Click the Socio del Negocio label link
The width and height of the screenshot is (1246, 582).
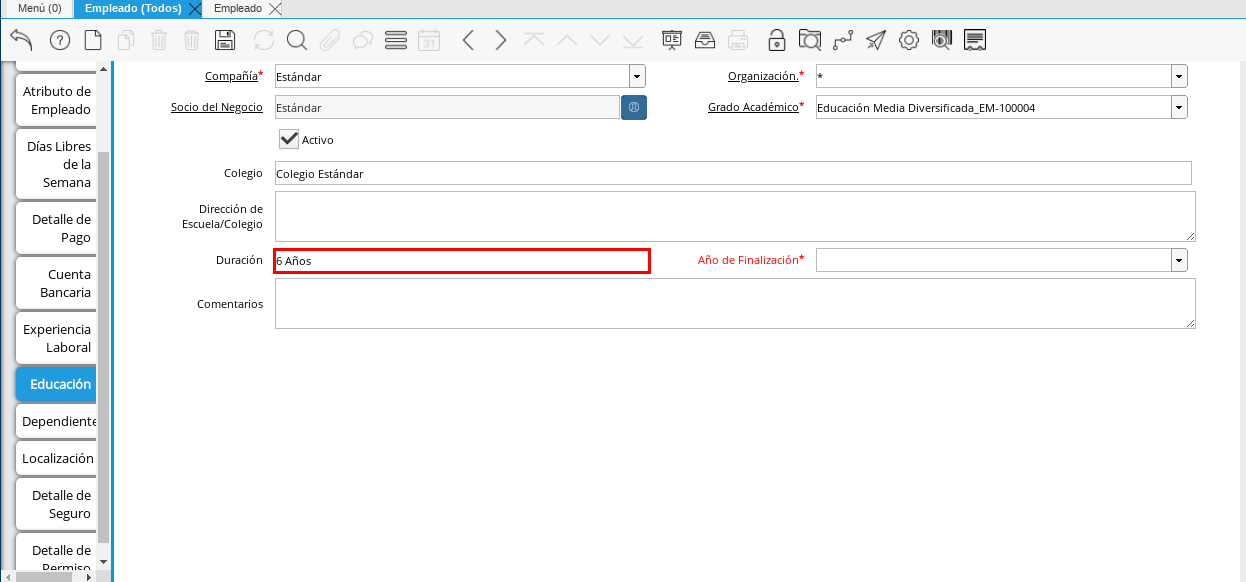[x=217, y=107]
